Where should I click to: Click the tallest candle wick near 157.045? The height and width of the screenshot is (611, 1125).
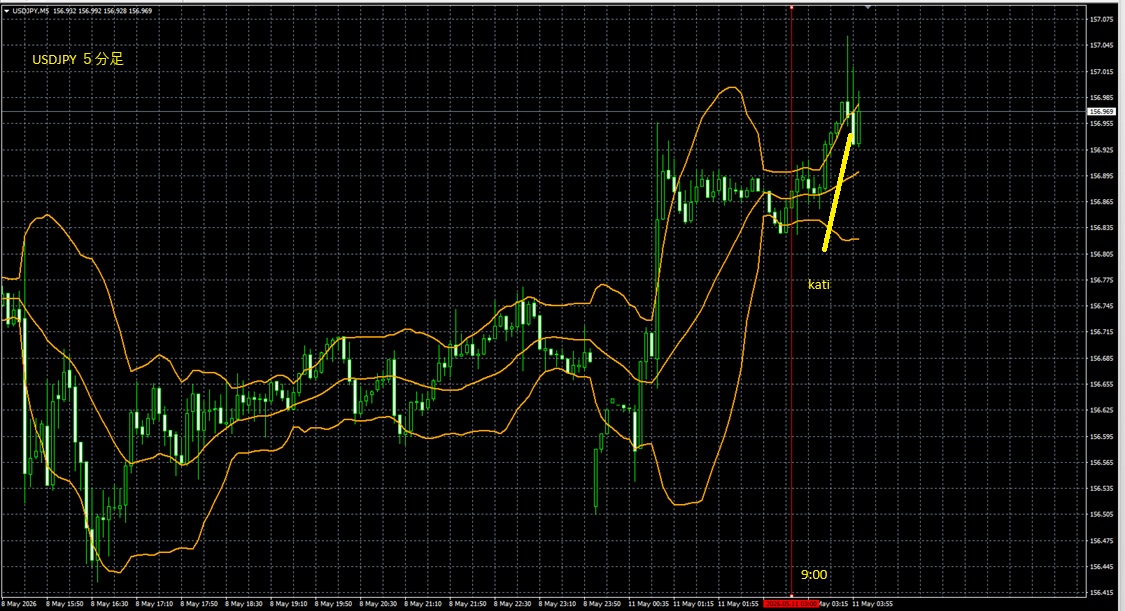(847, 68)
